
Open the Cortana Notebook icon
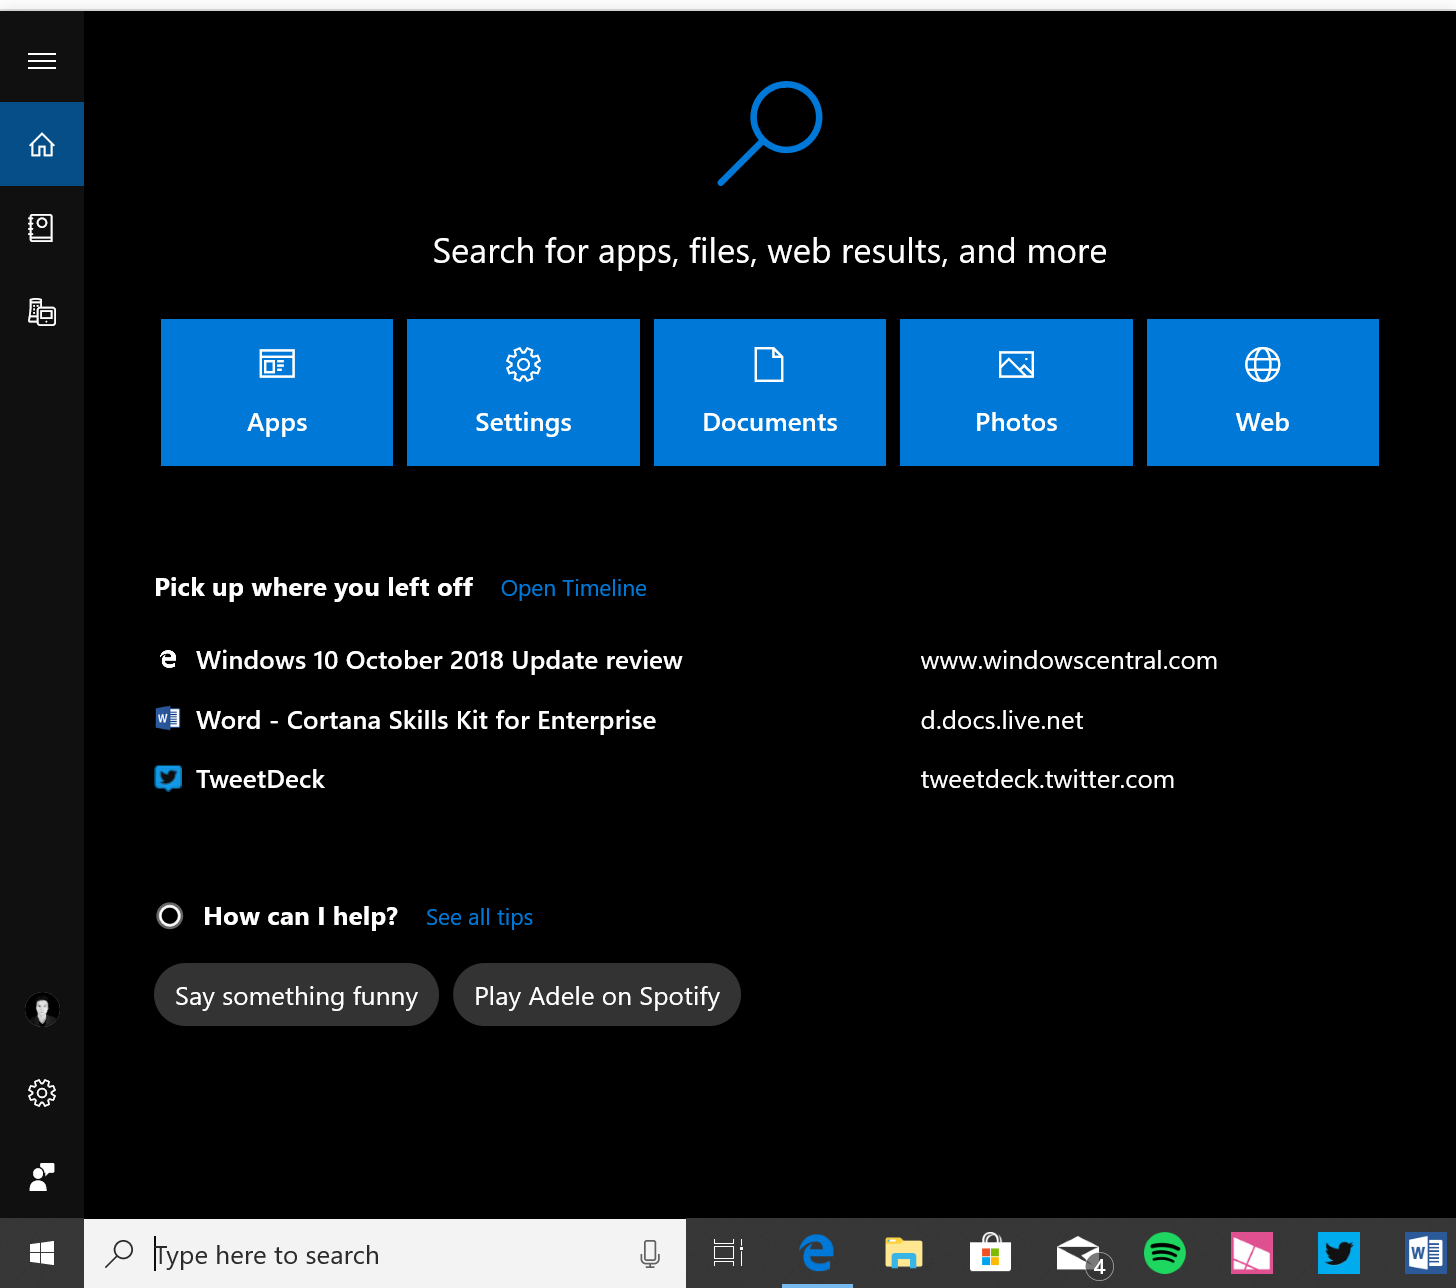[x=41, y=228]
